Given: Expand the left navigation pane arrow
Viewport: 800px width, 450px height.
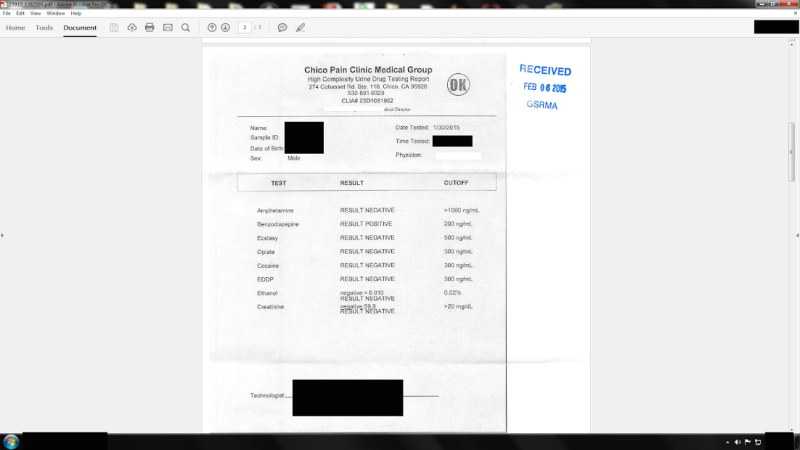Looking at the screenshot, I should coord(3,235).
